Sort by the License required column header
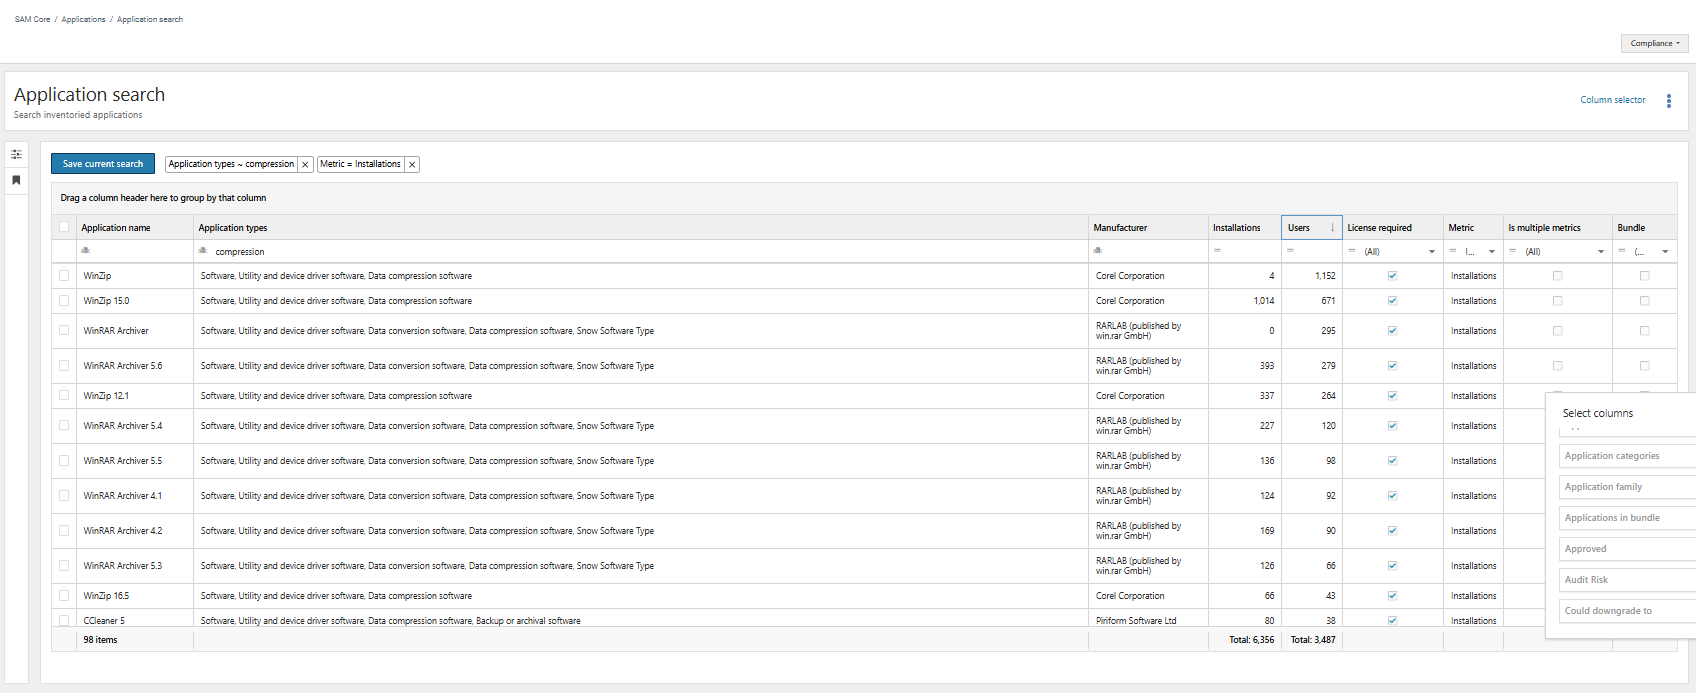The width and height of the screenshot is (1696, 693). pos(1379,228)
